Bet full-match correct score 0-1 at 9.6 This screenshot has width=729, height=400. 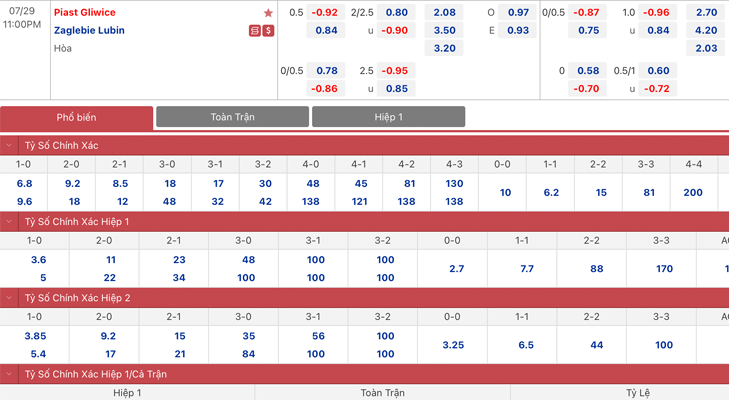[x=24, y=202]
